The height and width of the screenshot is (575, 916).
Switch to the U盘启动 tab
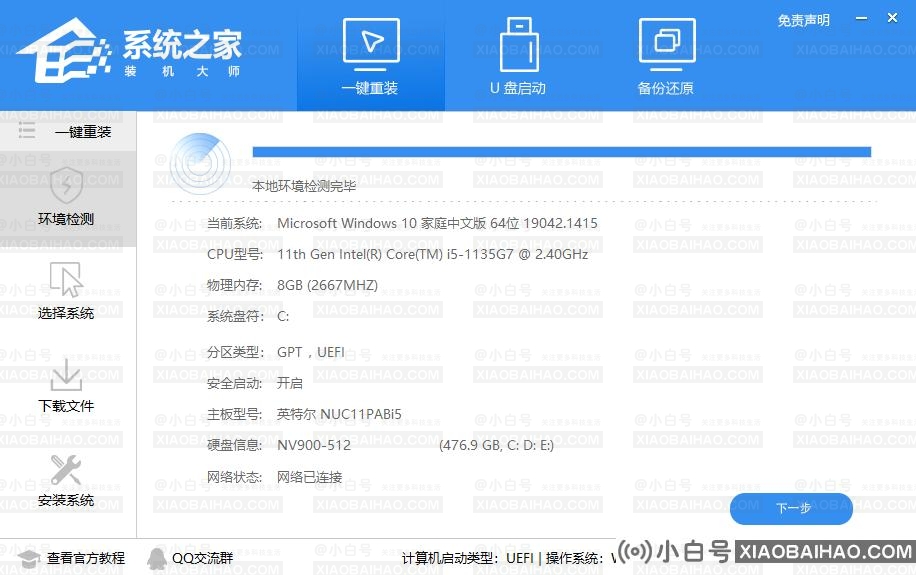click(x=518, y=57)
